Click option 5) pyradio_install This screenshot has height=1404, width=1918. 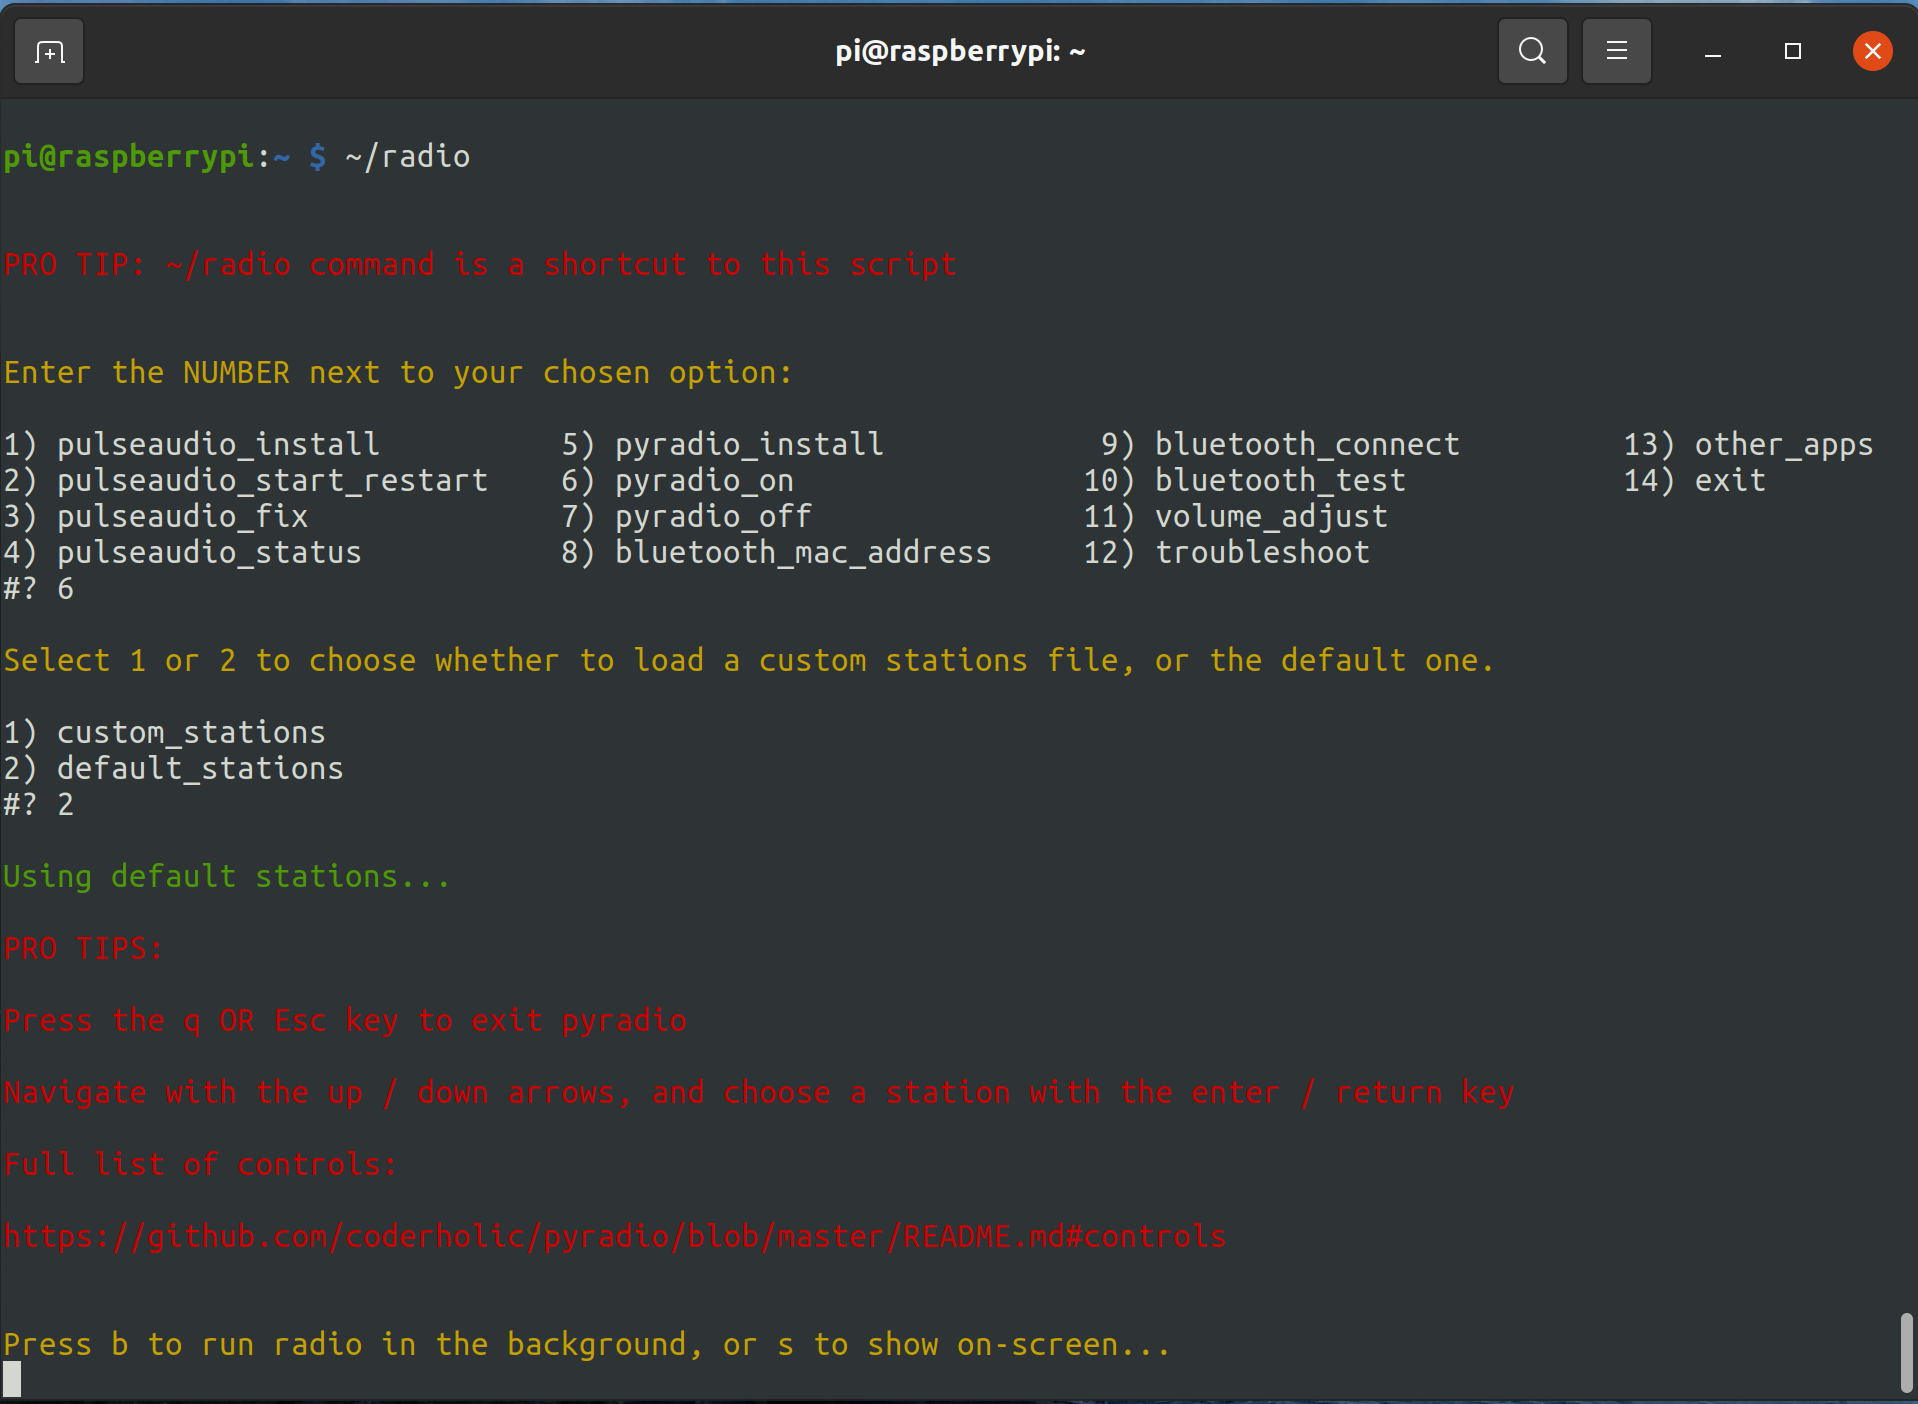722,444
